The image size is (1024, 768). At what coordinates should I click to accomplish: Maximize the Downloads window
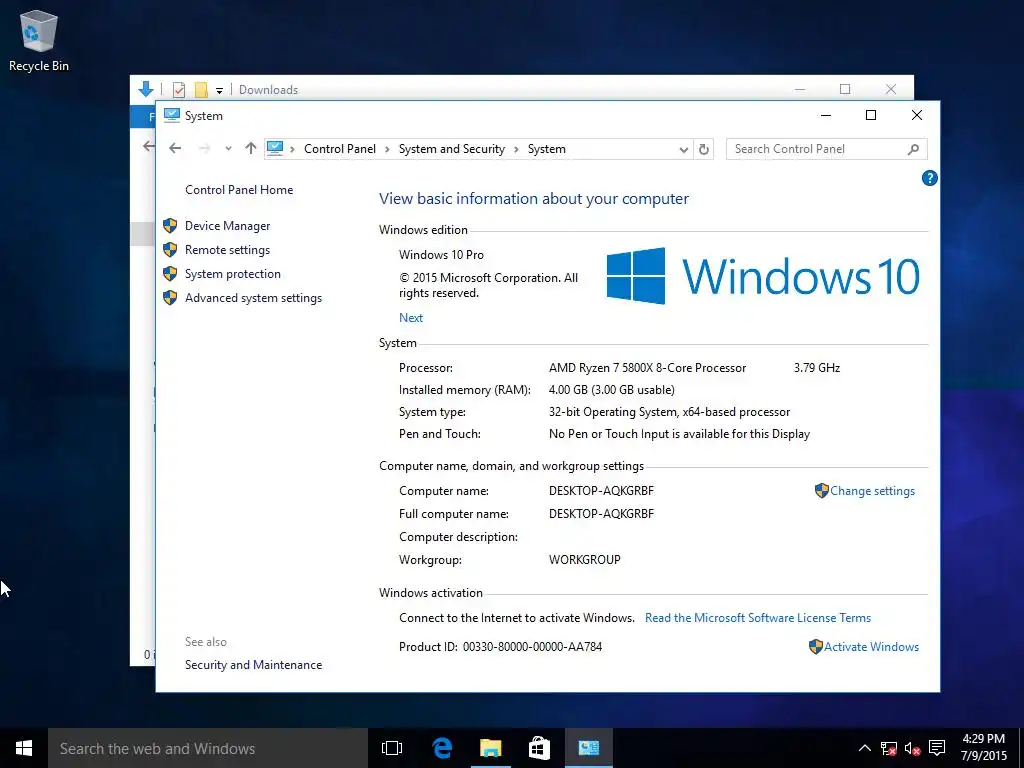coord(844,89)
